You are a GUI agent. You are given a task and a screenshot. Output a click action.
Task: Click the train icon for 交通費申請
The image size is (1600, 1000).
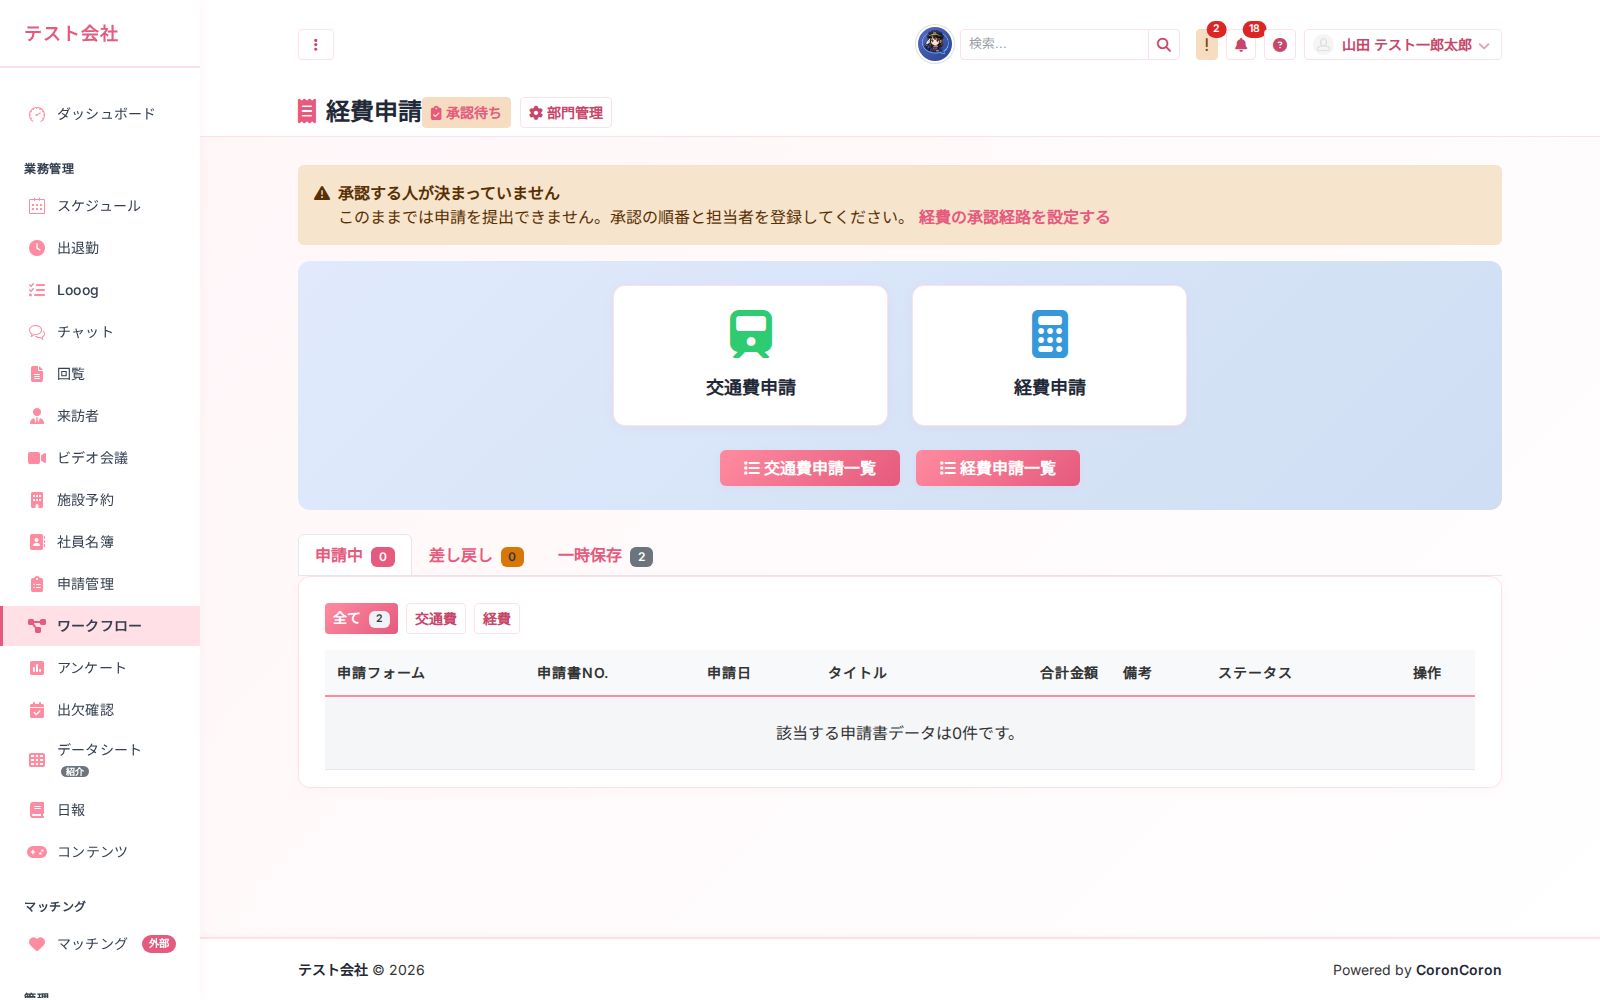click(751, 334)
